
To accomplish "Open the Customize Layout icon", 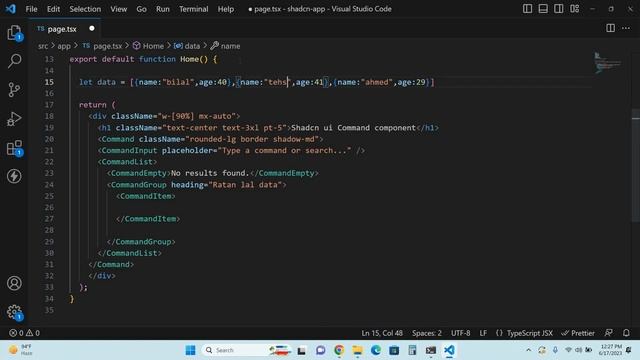I will click(575, 9).
